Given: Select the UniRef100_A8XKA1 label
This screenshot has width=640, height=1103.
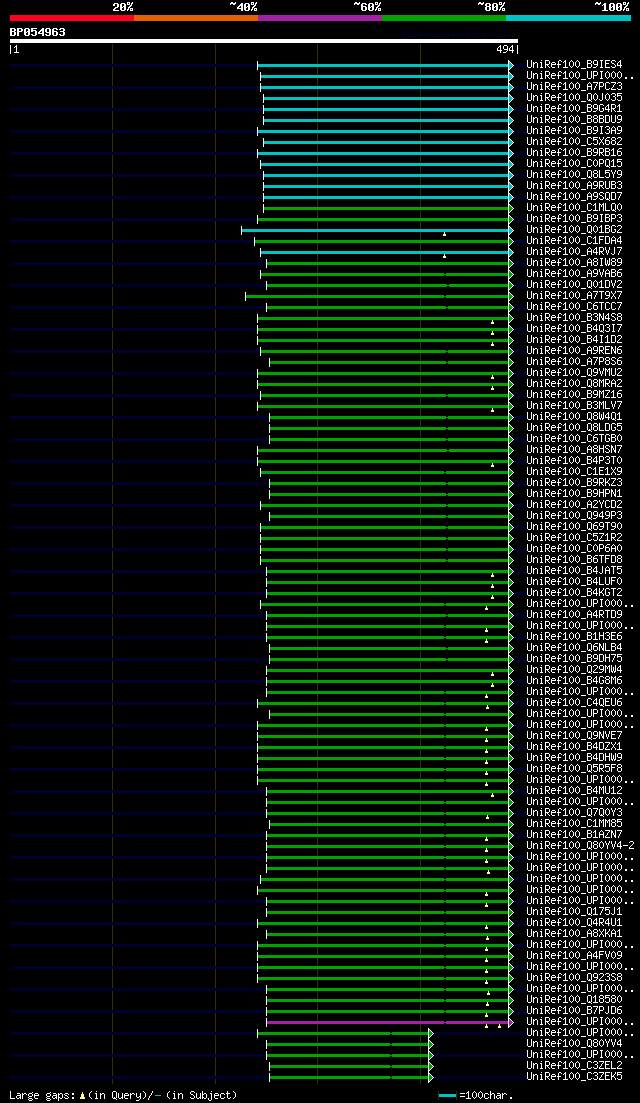Looking at the screenshot, I should [574, 933].
